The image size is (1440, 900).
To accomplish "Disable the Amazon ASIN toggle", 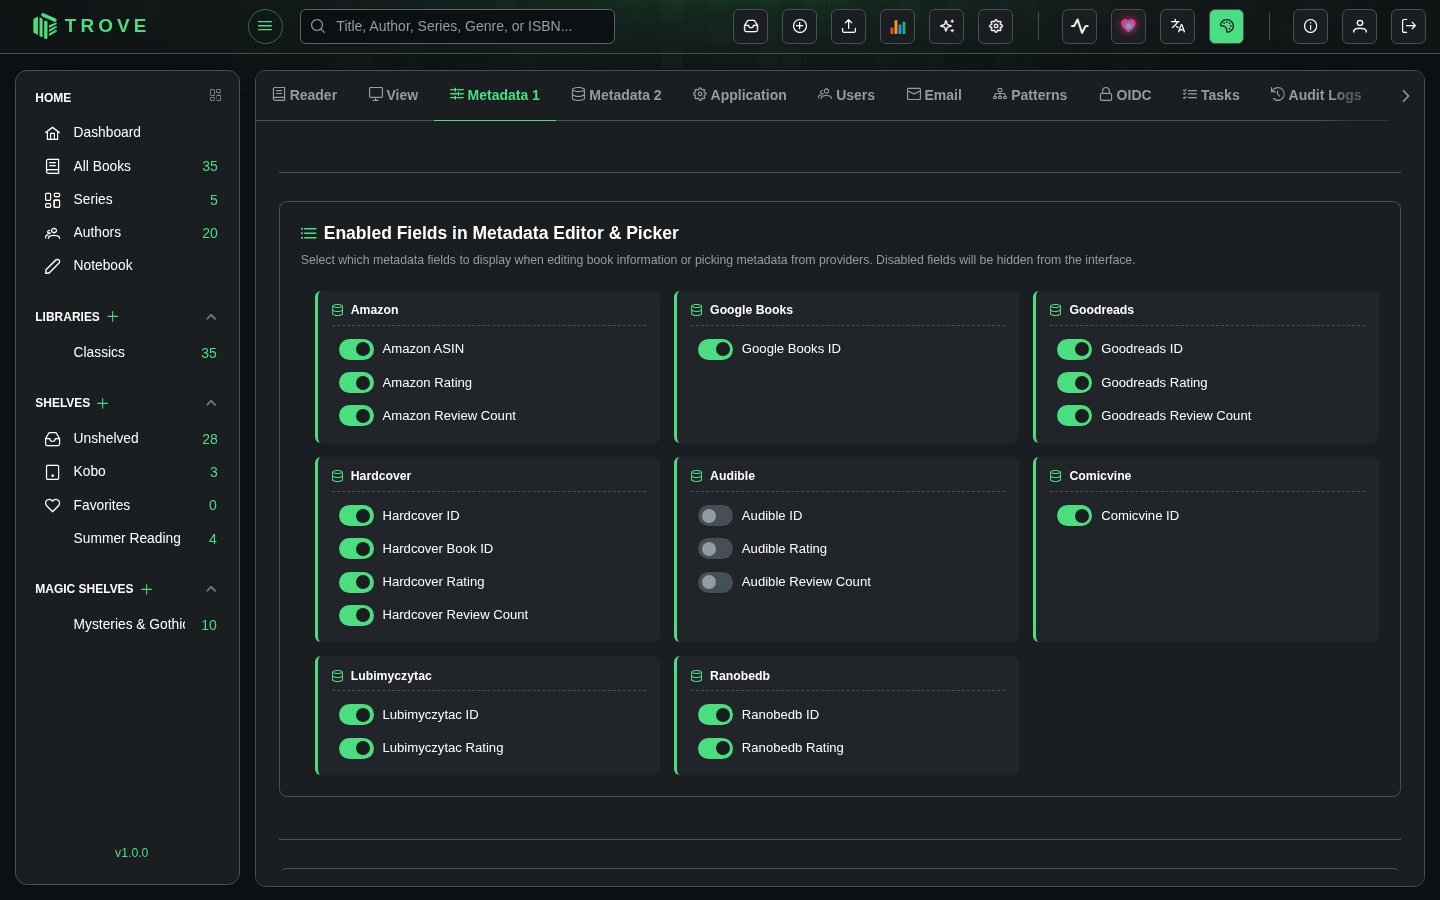I will (x=356, y=349).
